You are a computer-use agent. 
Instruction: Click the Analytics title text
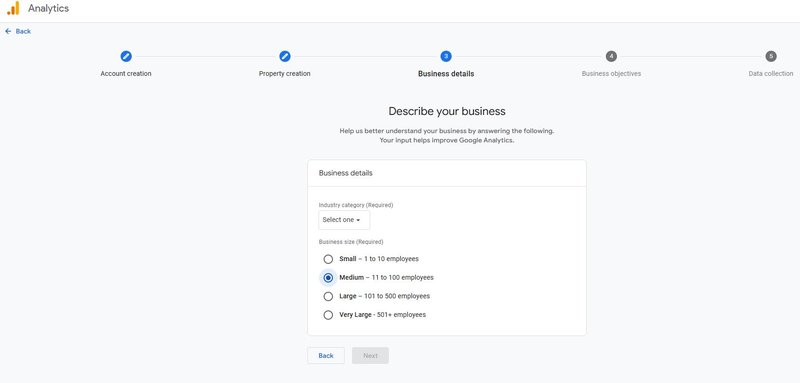[48, 8]
